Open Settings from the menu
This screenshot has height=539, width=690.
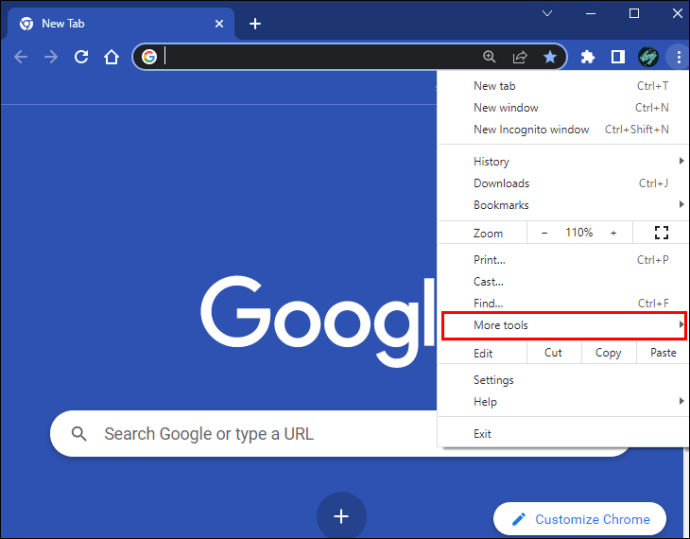pyautogui.click(x=563, y=380)
